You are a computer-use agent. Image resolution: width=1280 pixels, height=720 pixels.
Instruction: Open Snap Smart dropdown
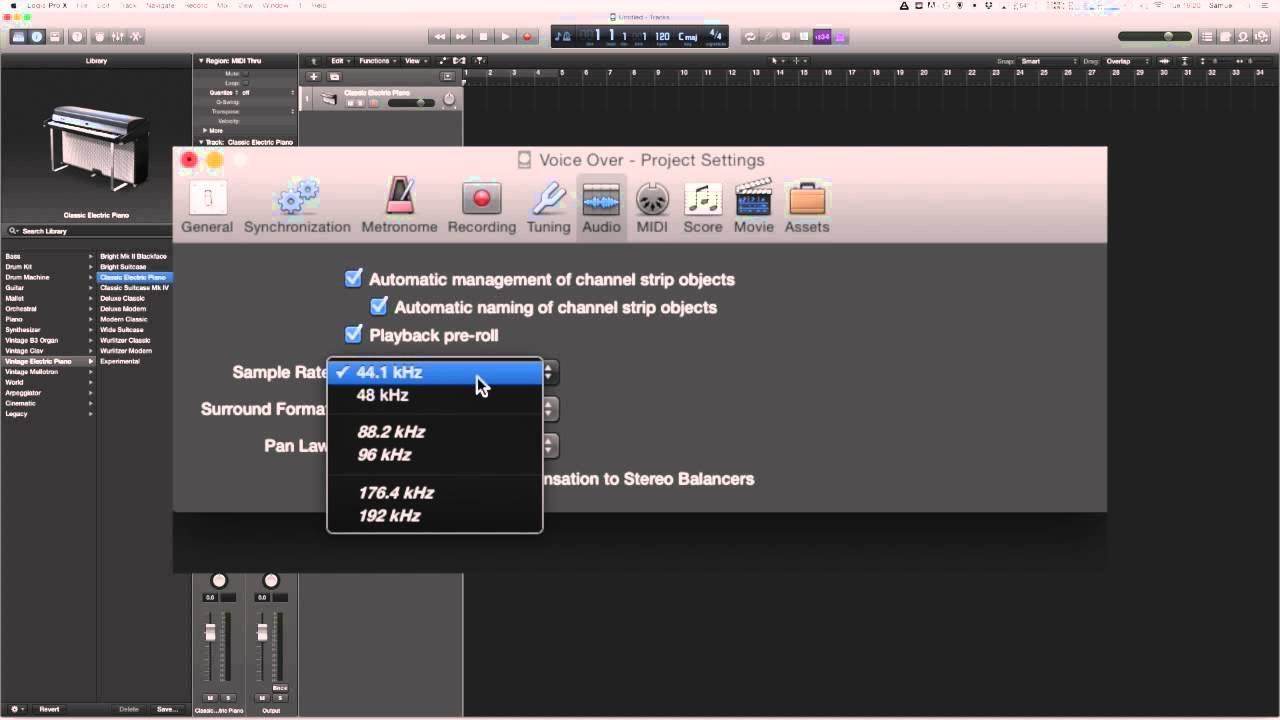pos(1047,61)
